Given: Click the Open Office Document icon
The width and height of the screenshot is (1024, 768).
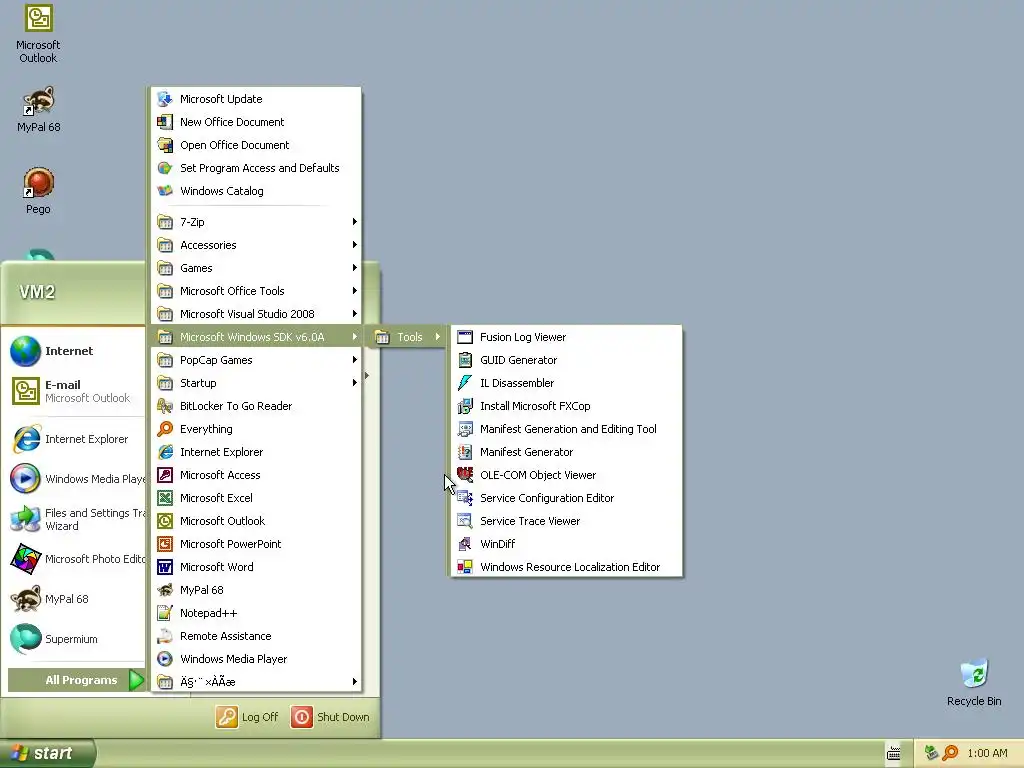Looking at the screenshot, I should tap(165, 145).
